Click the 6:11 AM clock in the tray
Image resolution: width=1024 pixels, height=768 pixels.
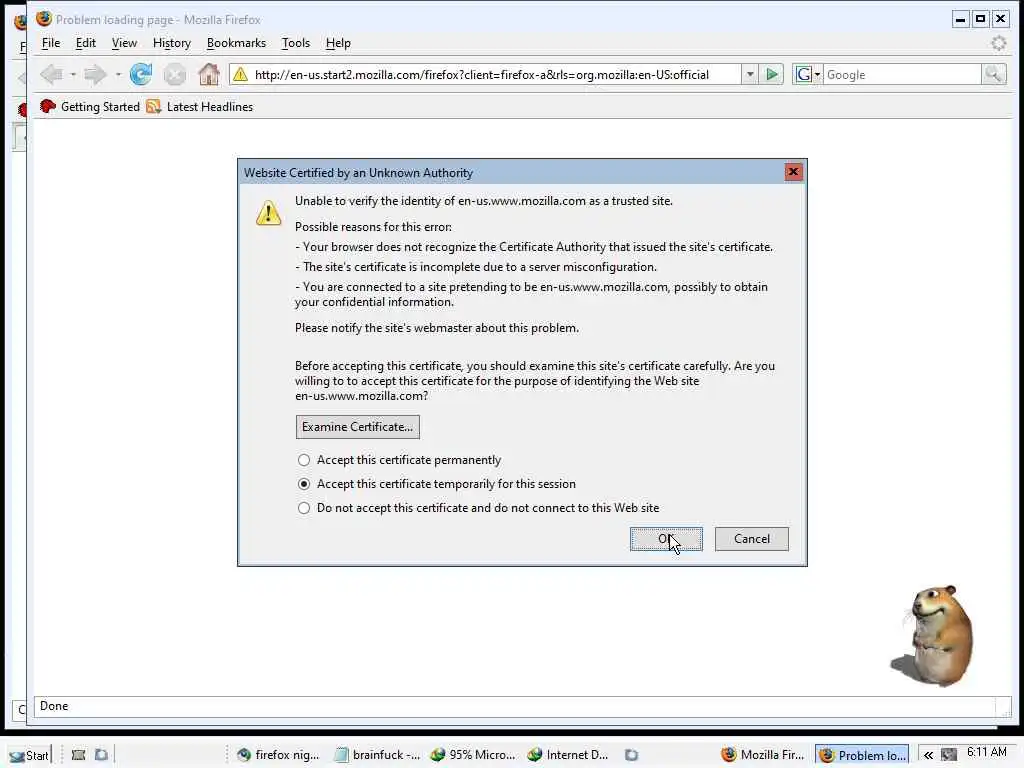(x=987, y=752)
